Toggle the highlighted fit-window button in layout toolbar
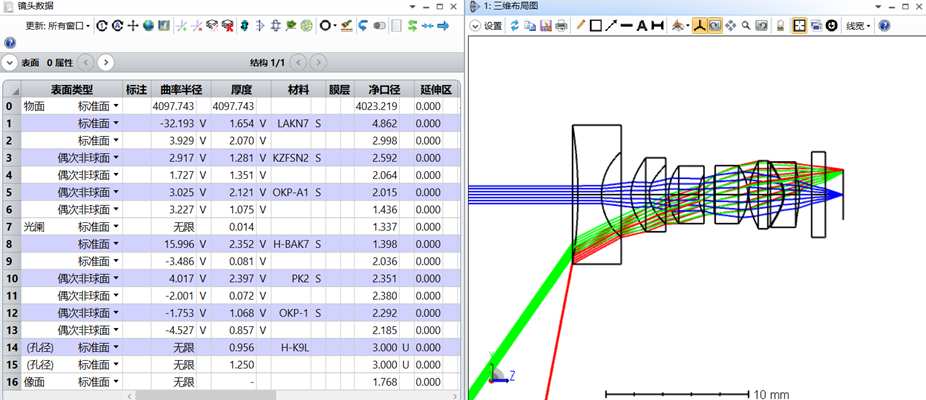The height and width of the screenshot is (400, 926). tap(799, 26)
